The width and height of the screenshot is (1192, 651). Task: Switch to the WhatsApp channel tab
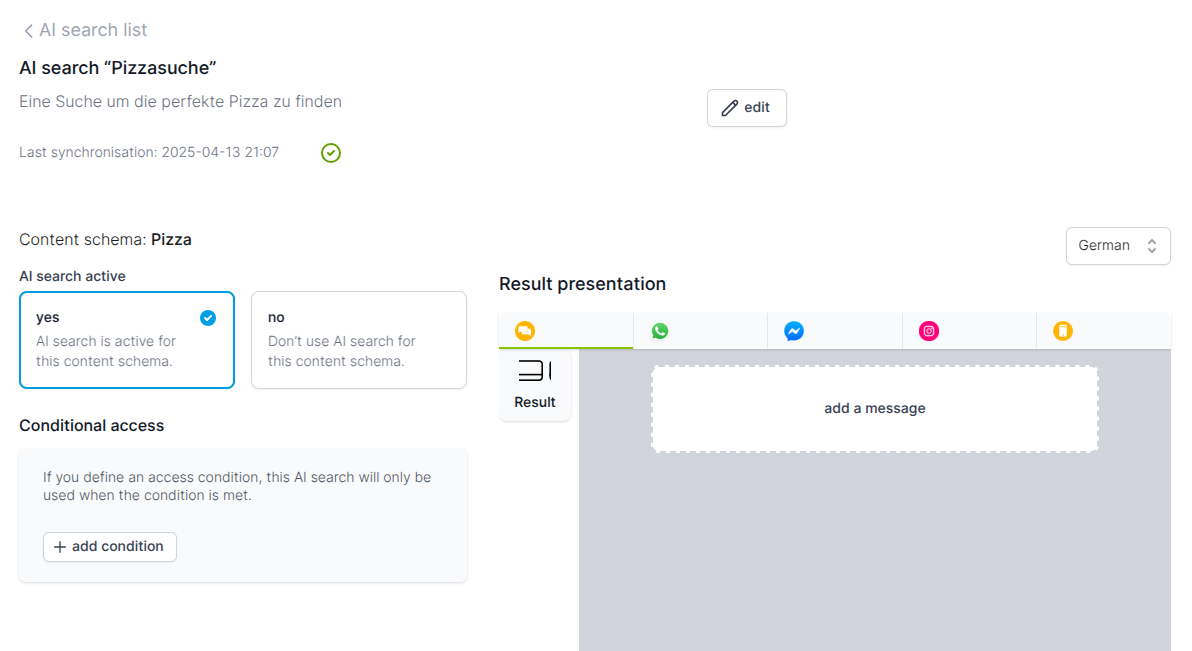(x=700, y=331)
